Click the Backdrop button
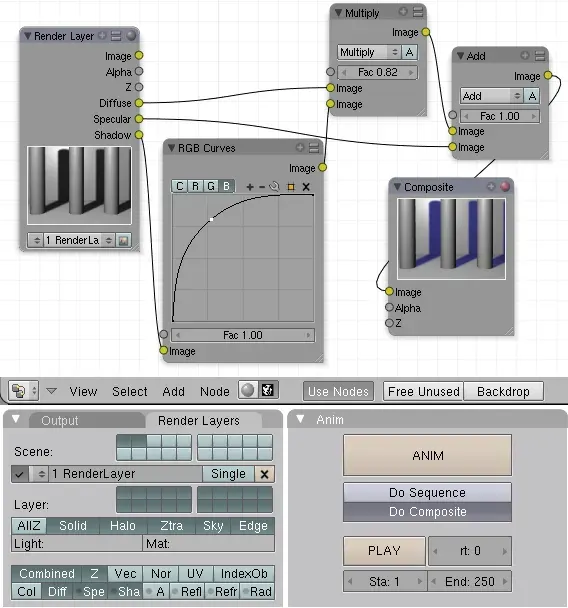This screenshot has height=608, width=568. tap(503, 392)
